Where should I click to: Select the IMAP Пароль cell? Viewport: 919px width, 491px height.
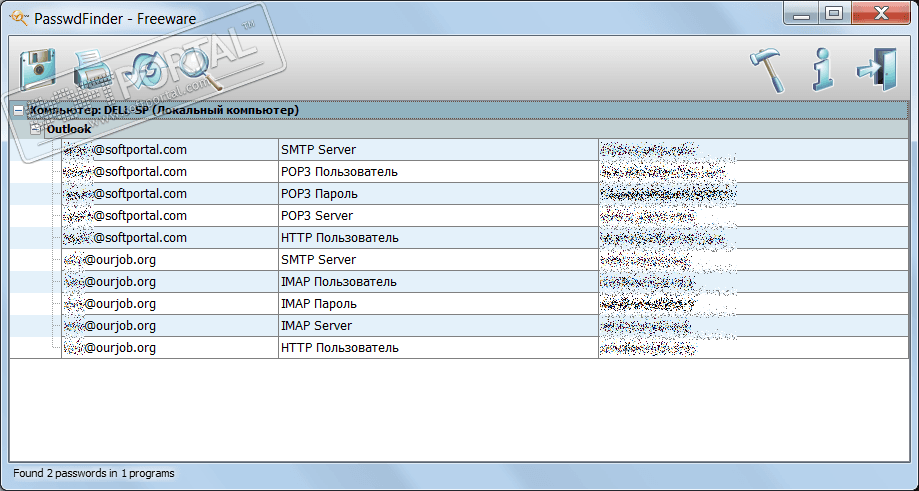[x=438, y=304]
